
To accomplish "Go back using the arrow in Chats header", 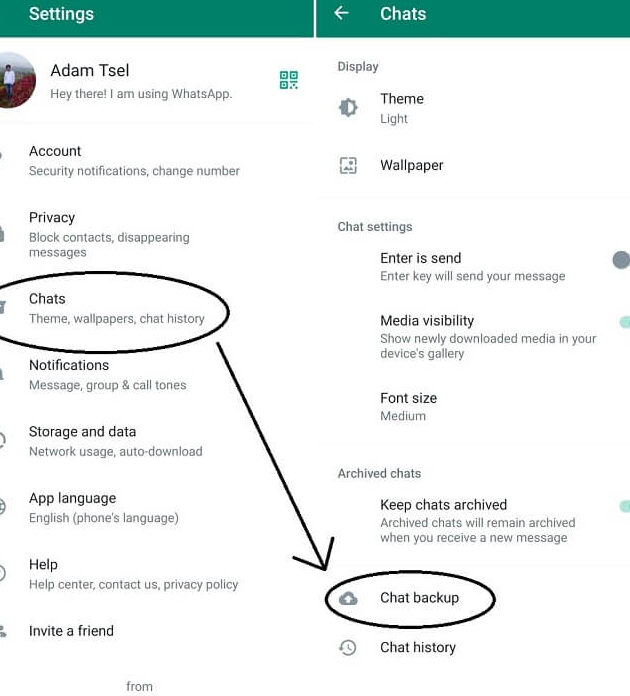I will [x=341, y=13].
